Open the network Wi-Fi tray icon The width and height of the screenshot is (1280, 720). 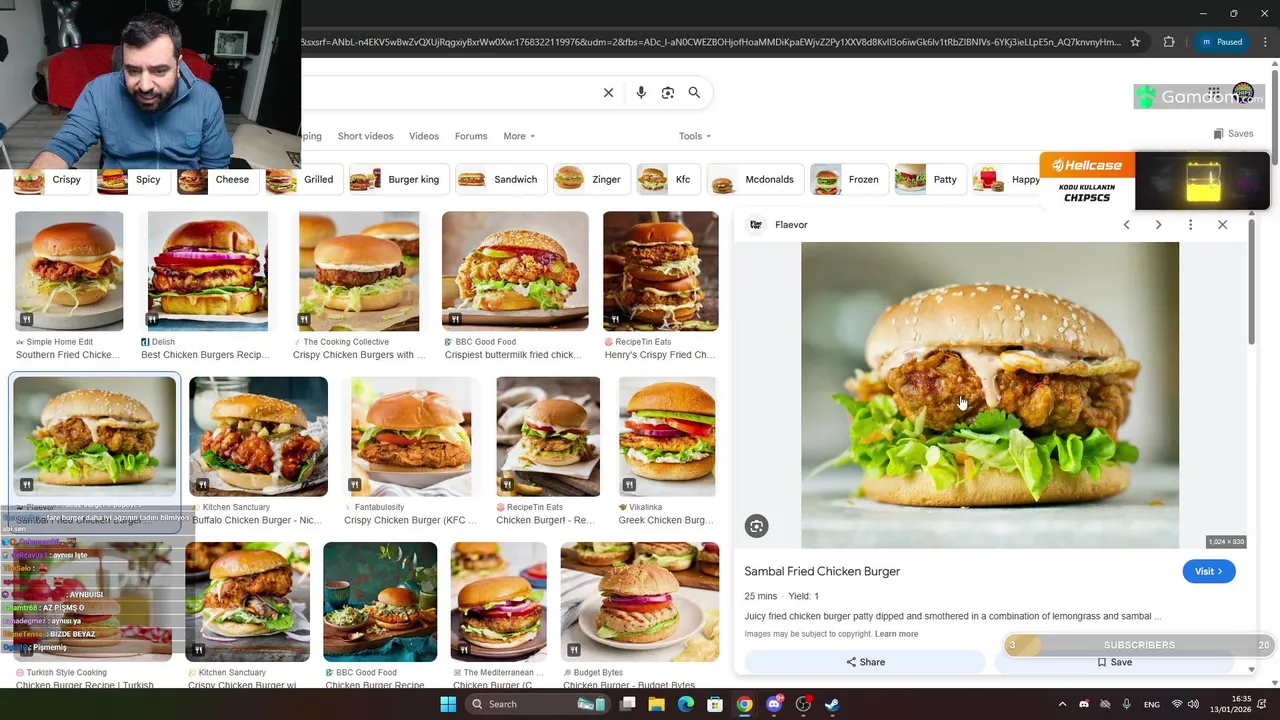click(1177, 704)
